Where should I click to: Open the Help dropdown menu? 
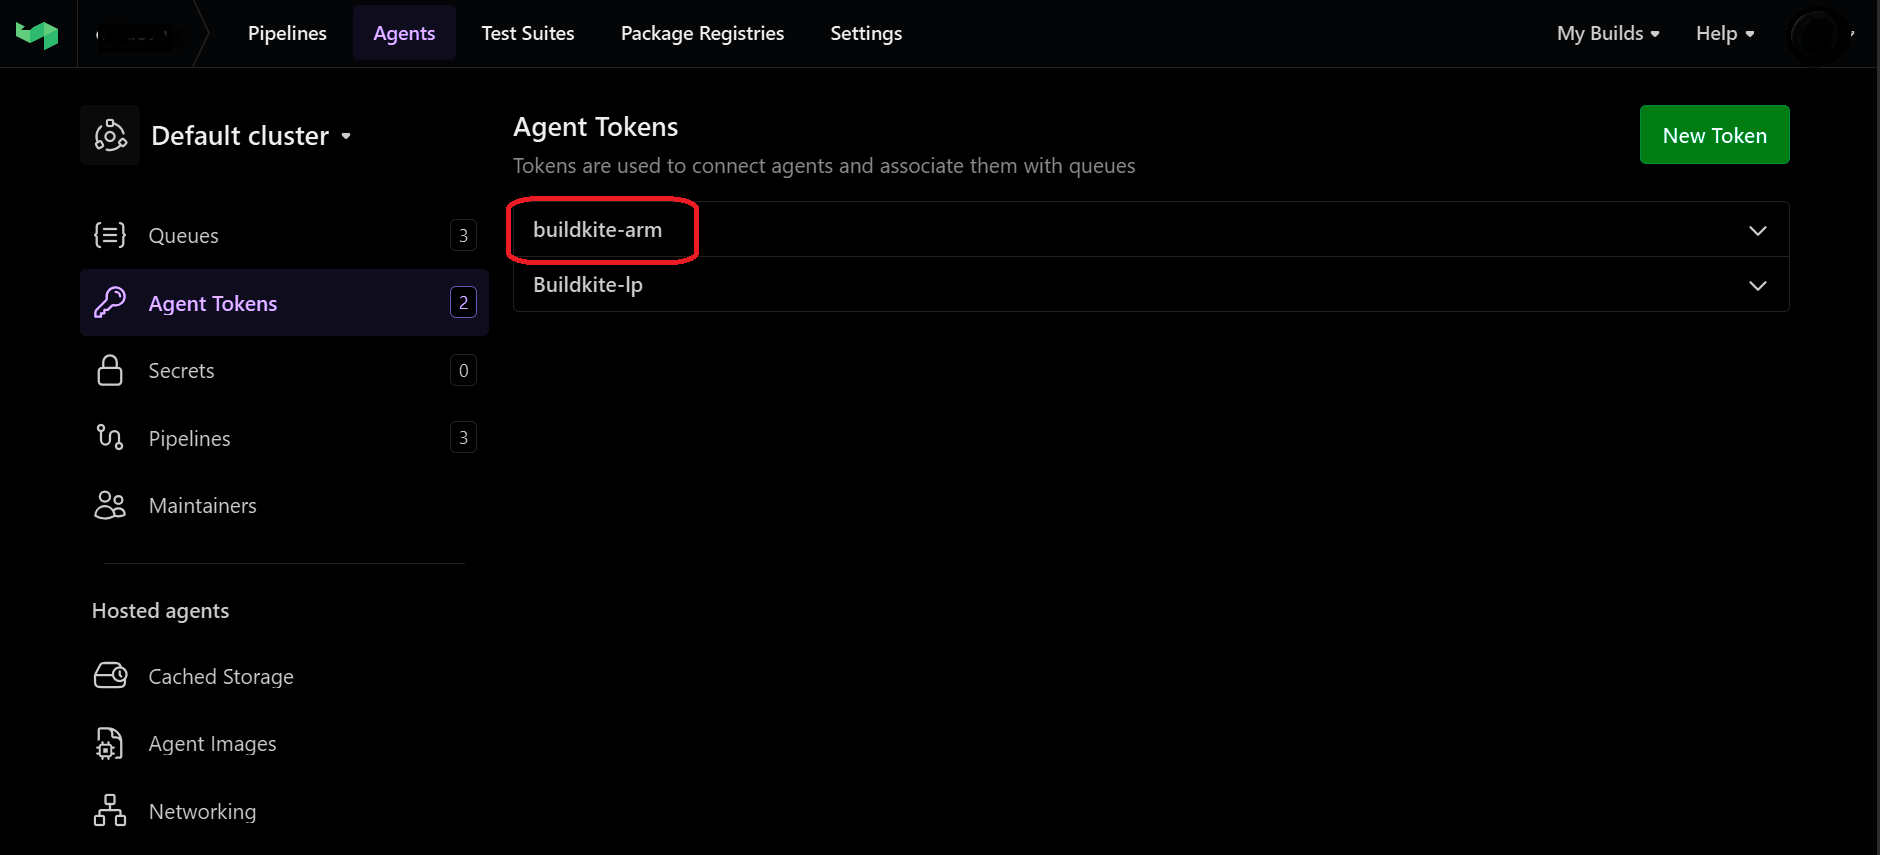coord(1725,33)
